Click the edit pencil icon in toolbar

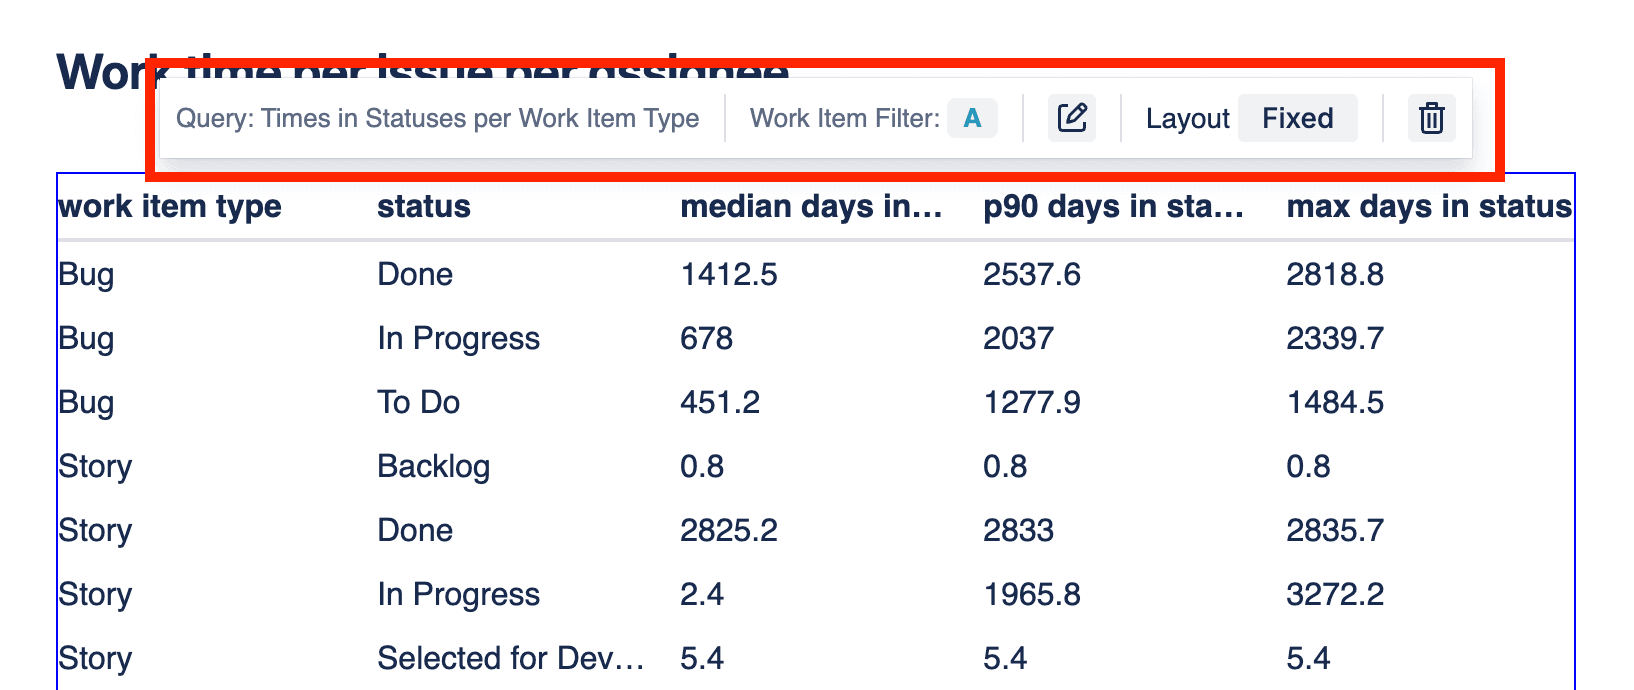tap(1072, 118)
